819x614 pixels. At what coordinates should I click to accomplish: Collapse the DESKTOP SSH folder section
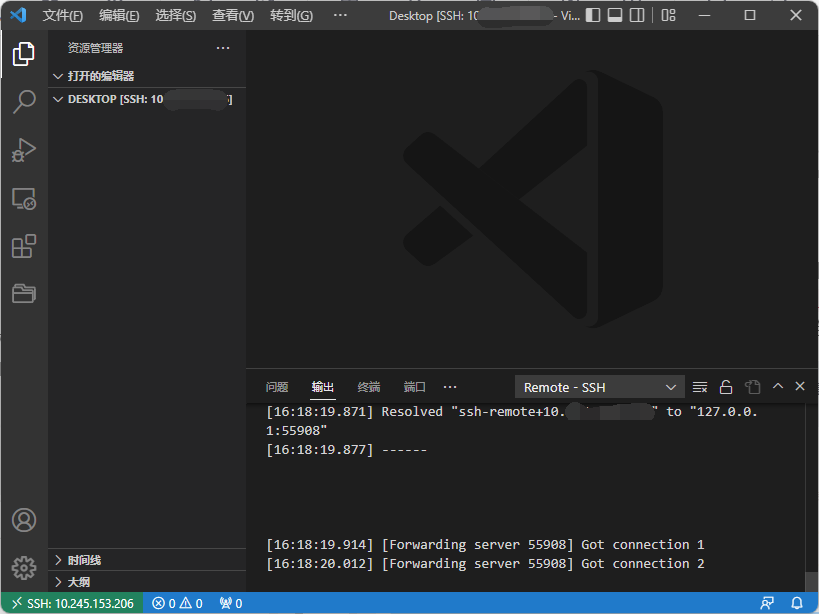click(x=147, y=99)
